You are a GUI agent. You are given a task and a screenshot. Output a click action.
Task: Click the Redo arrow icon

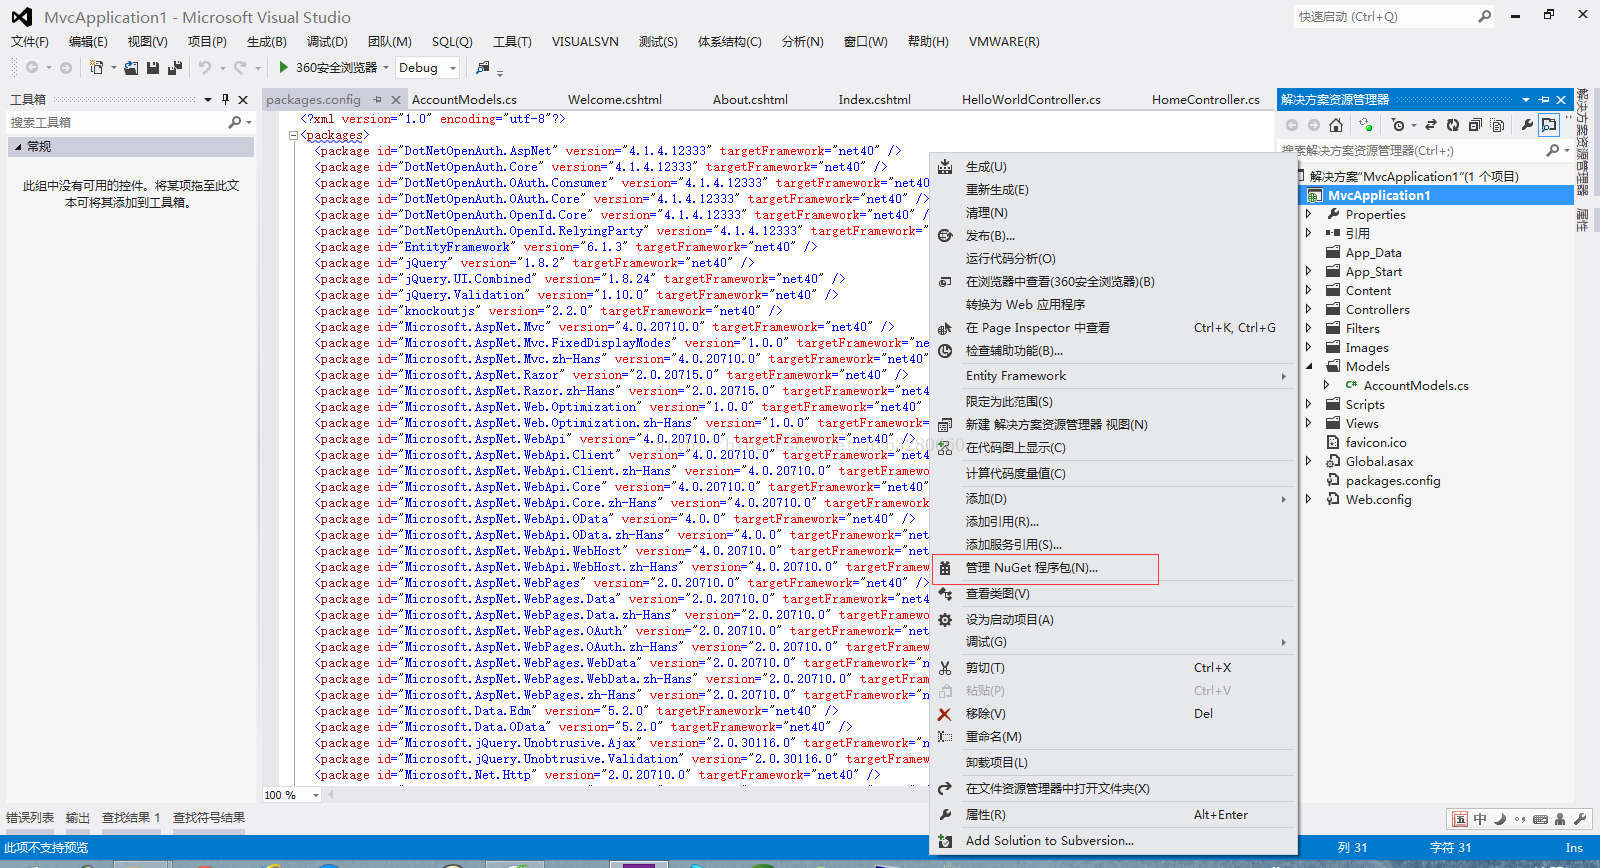pyautogui.click(x=240, y=67)
